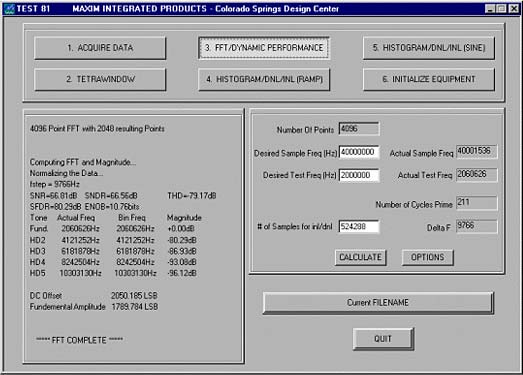The image size is (523, 375).
Task: Click the Tone column header
Action: coord(39,218)
